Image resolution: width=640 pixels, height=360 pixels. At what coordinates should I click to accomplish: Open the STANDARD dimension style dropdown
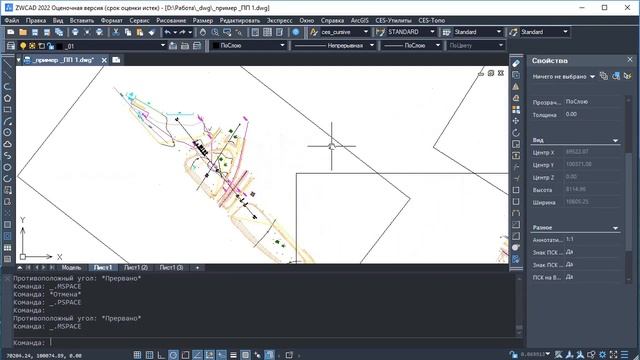[432, 32]
